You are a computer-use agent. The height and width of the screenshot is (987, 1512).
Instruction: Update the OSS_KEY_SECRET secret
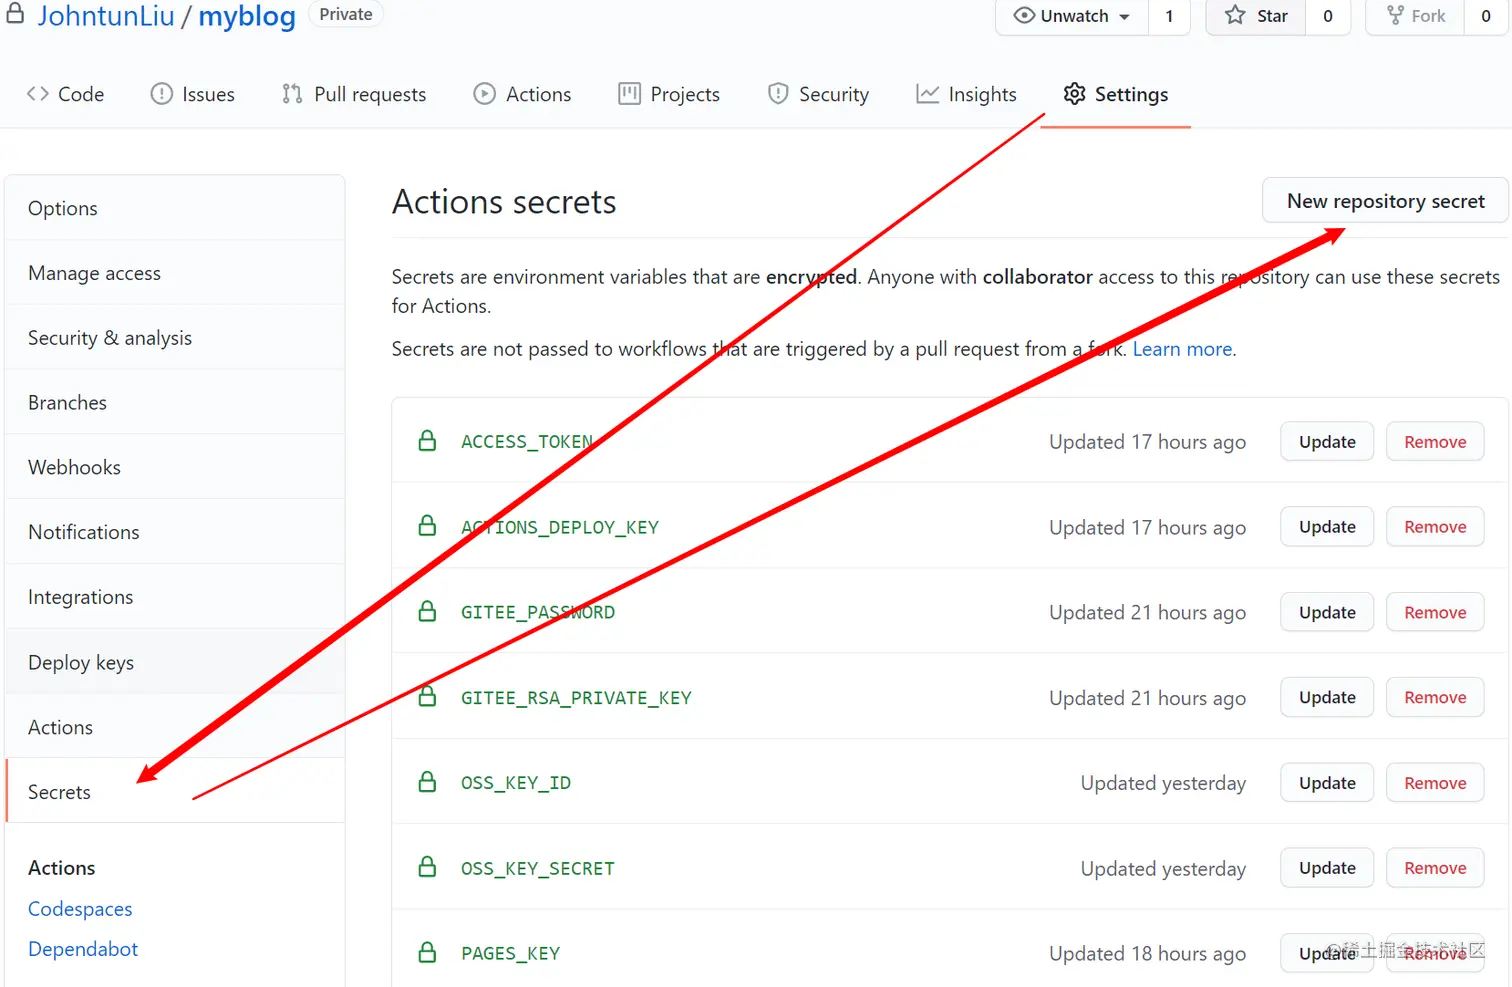tap(1327, 868)
